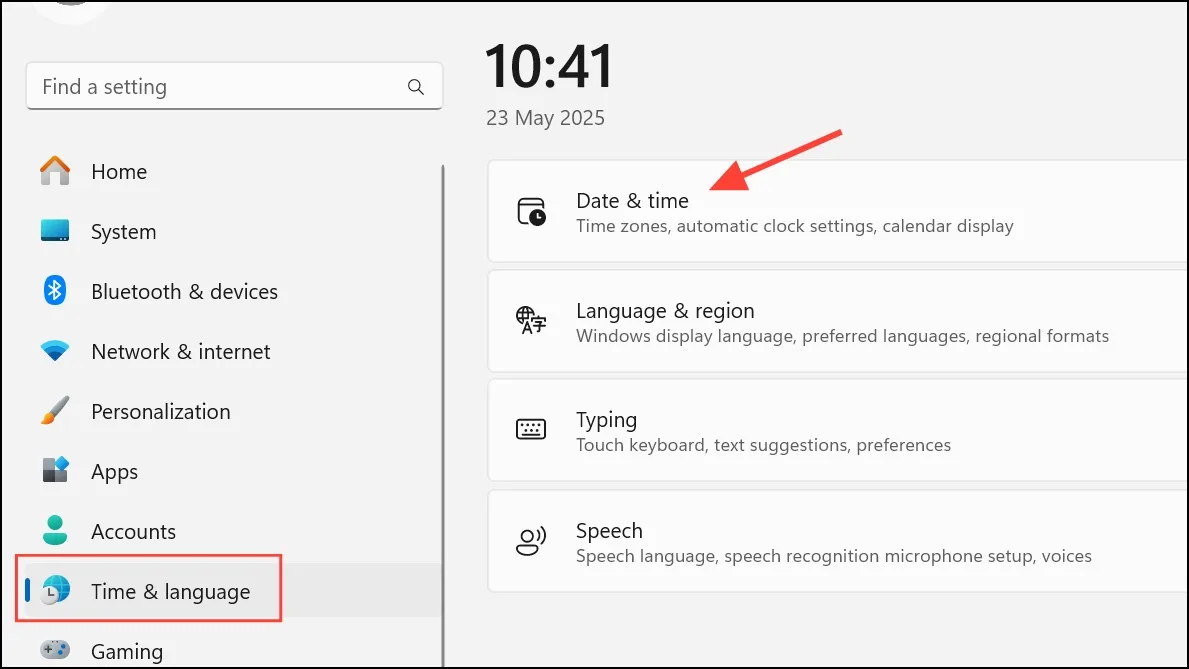Click the magnifier search icon

pyautogui.click(x=416, y=86)
